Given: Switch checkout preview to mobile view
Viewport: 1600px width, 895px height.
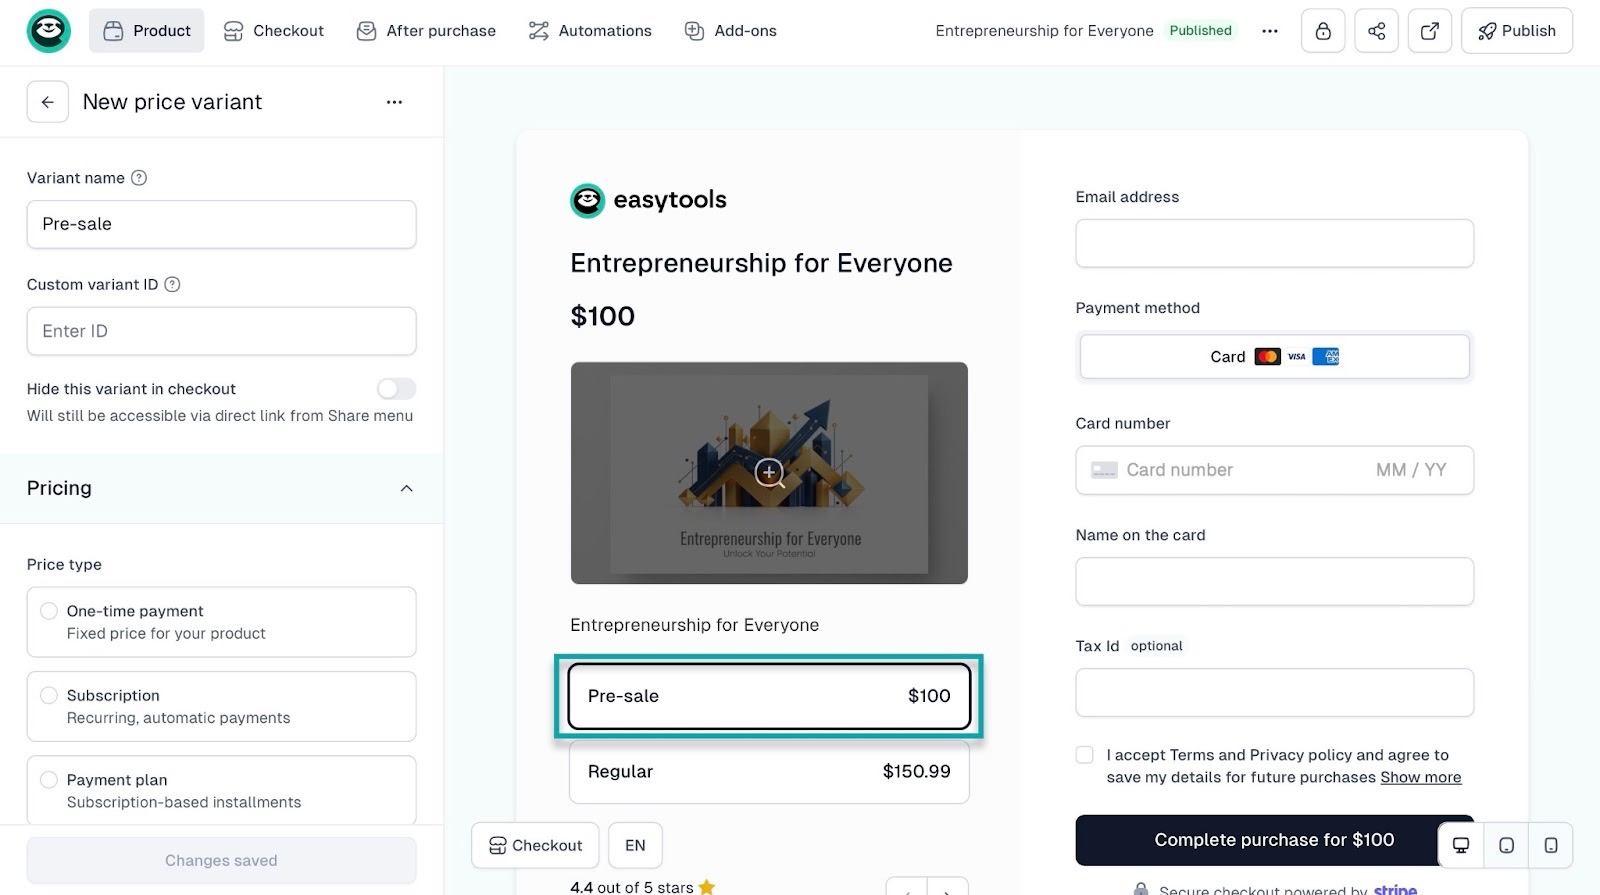Looking at the screenshot, I should [1549, 845].
